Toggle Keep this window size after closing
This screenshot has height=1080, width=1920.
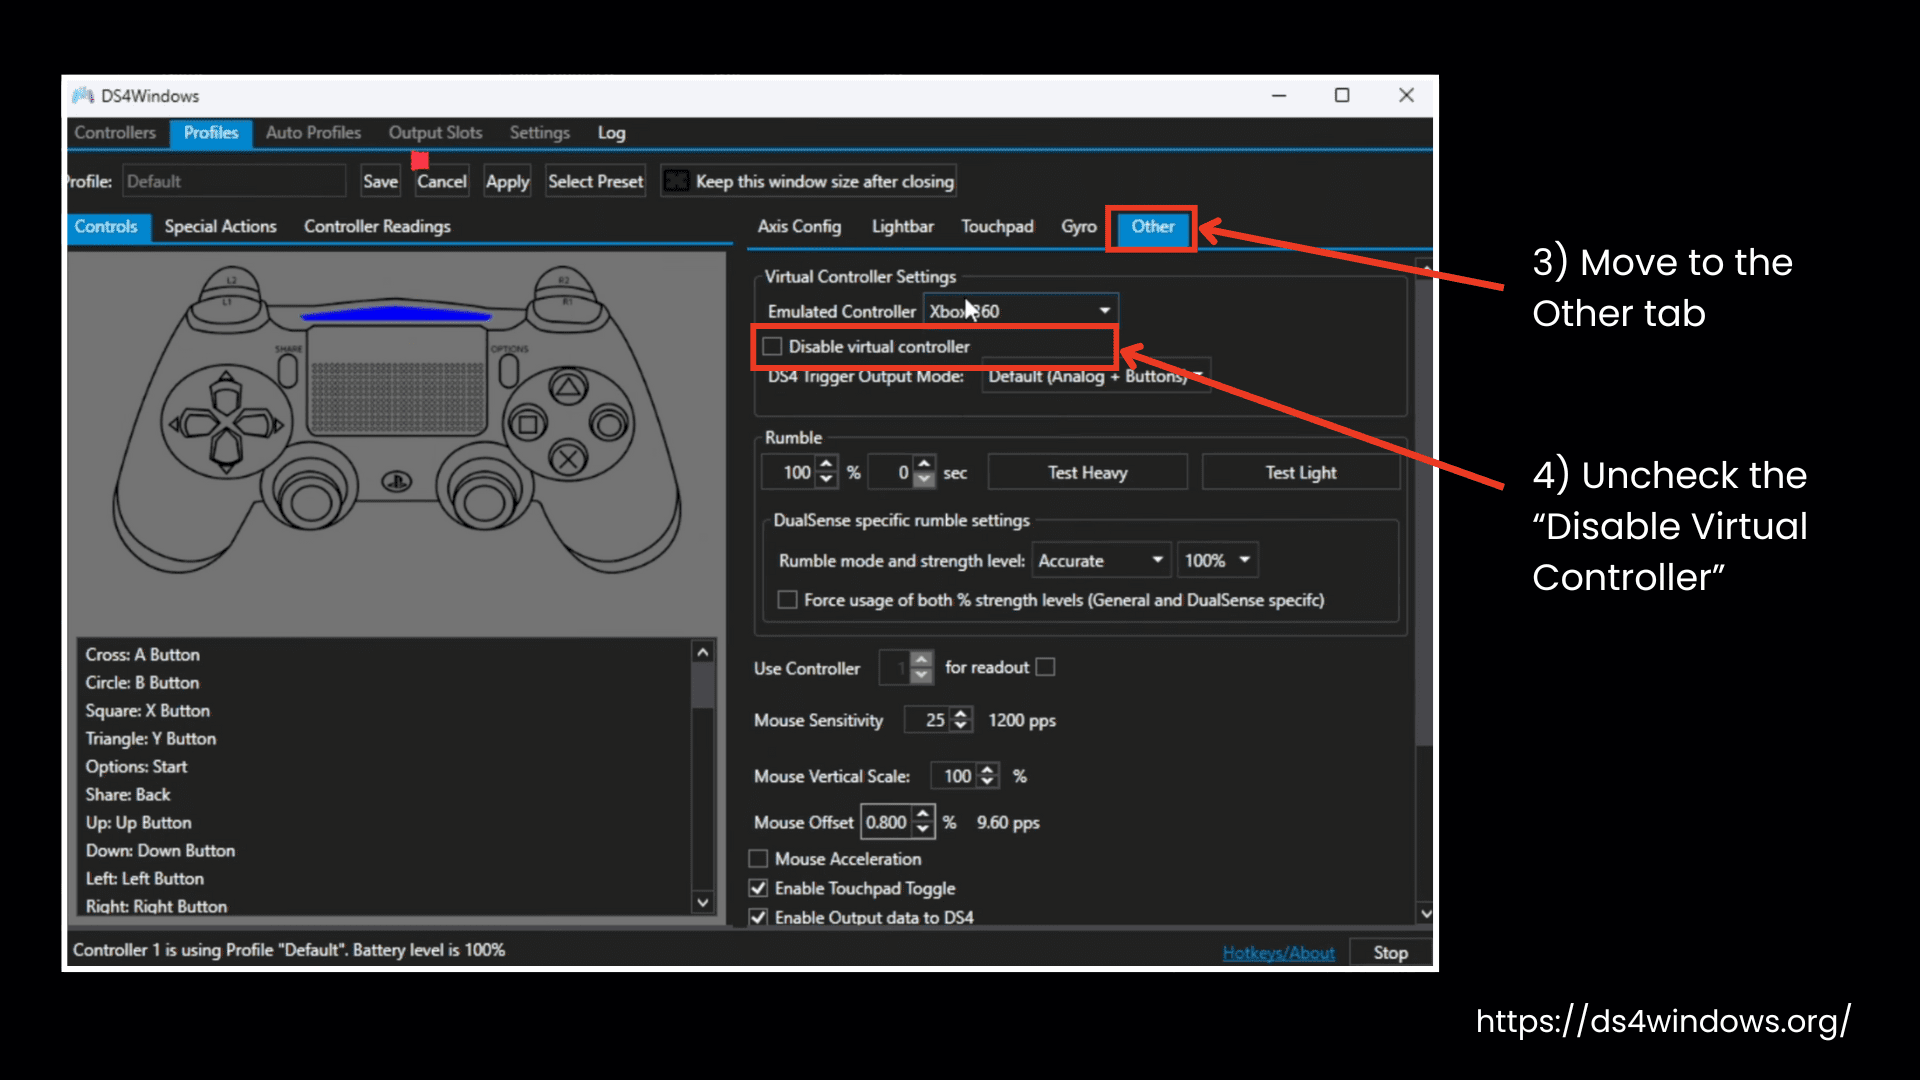676,181
